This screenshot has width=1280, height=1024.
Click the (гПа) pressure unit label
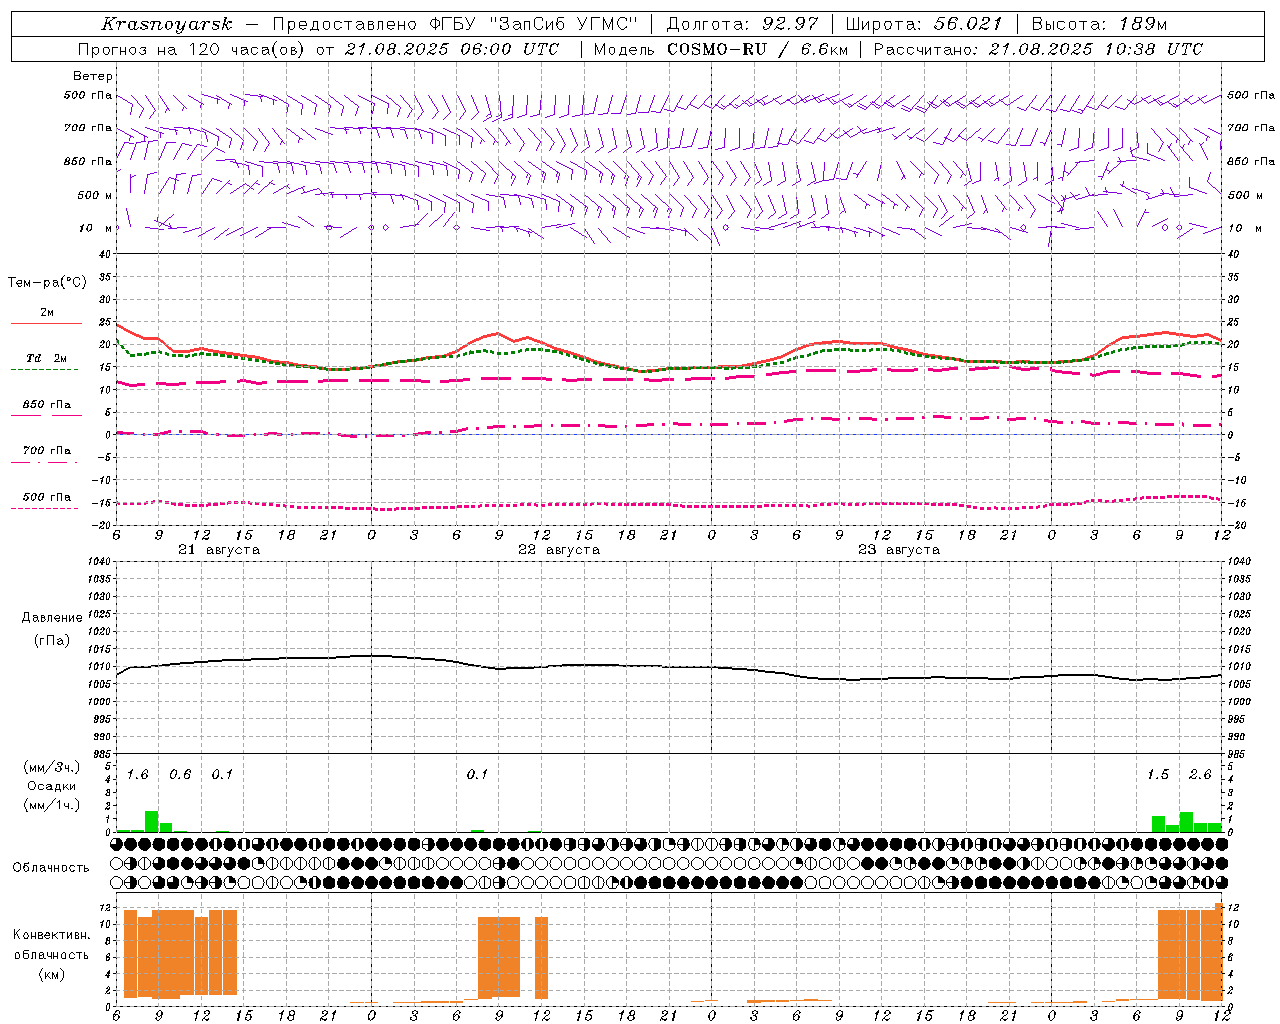coord(51,640)
